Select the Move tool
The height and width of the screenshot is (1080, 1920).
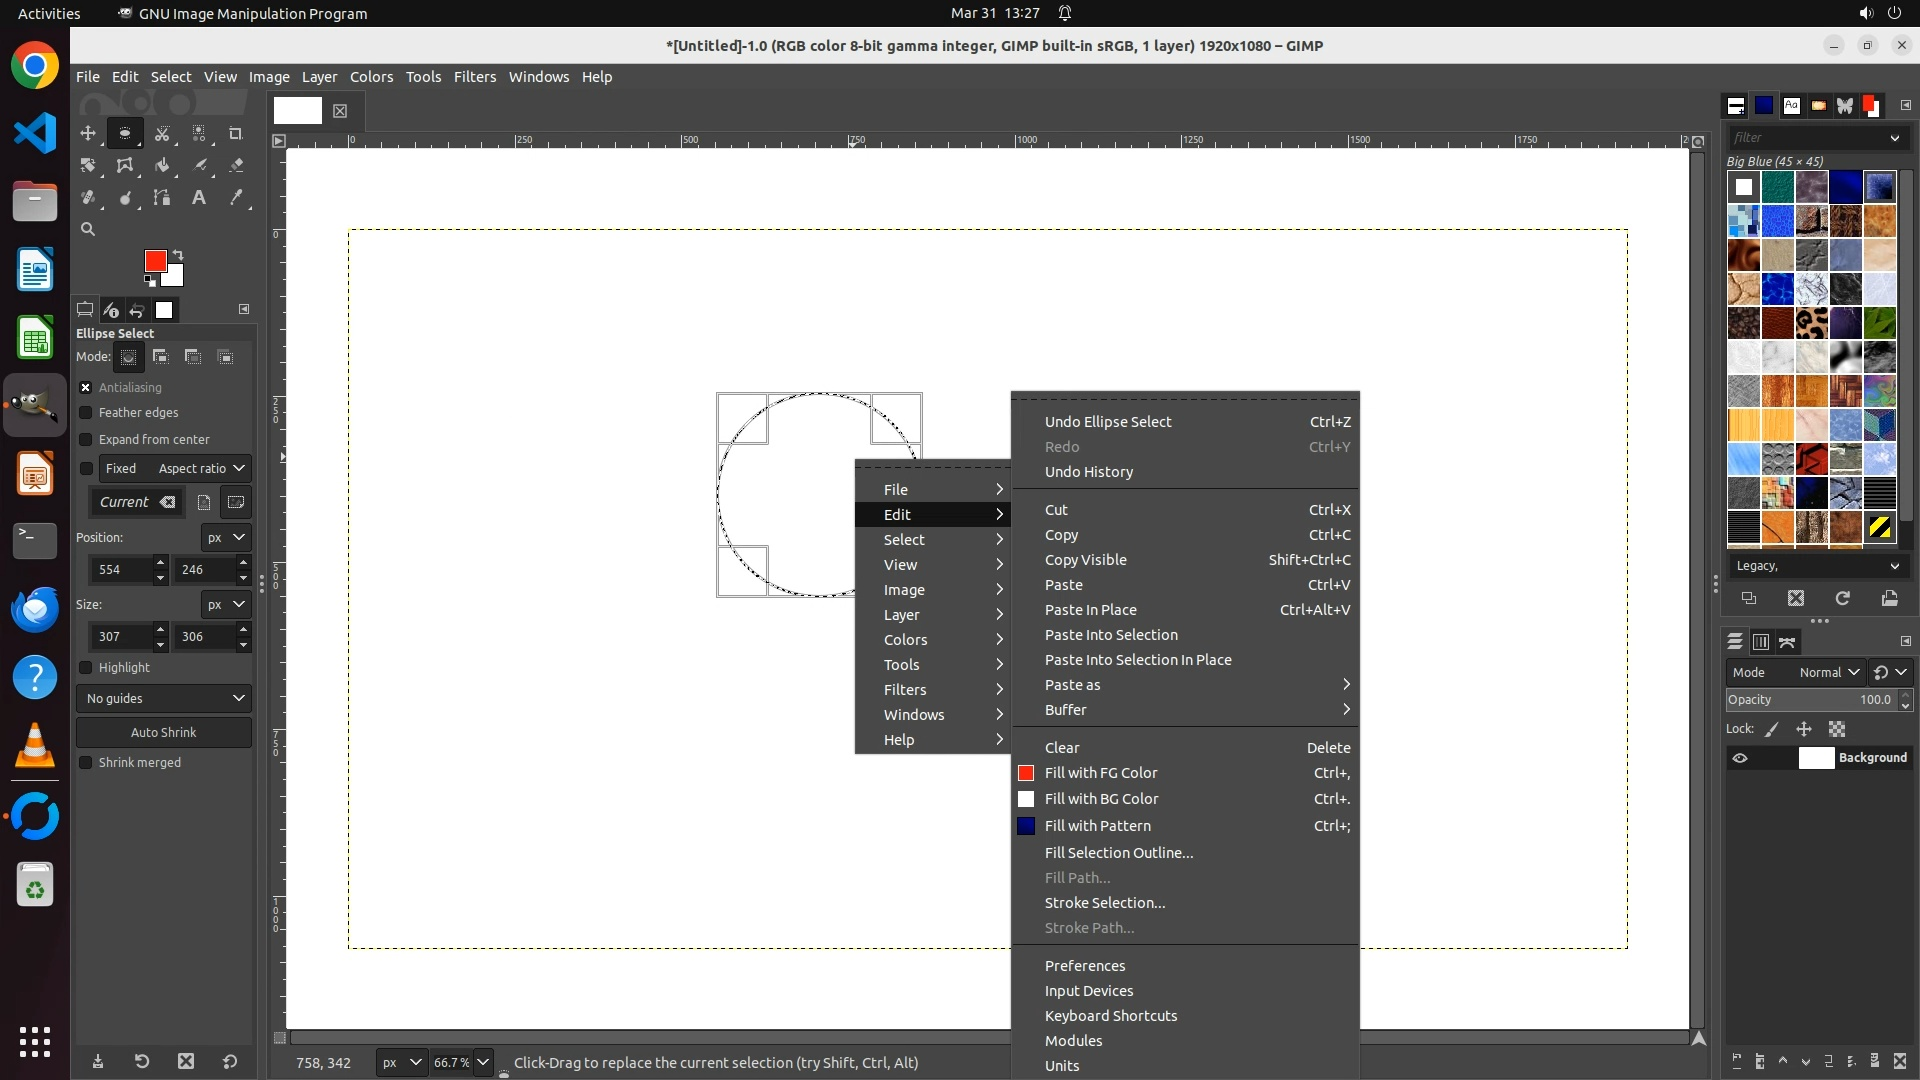[88, 133]
